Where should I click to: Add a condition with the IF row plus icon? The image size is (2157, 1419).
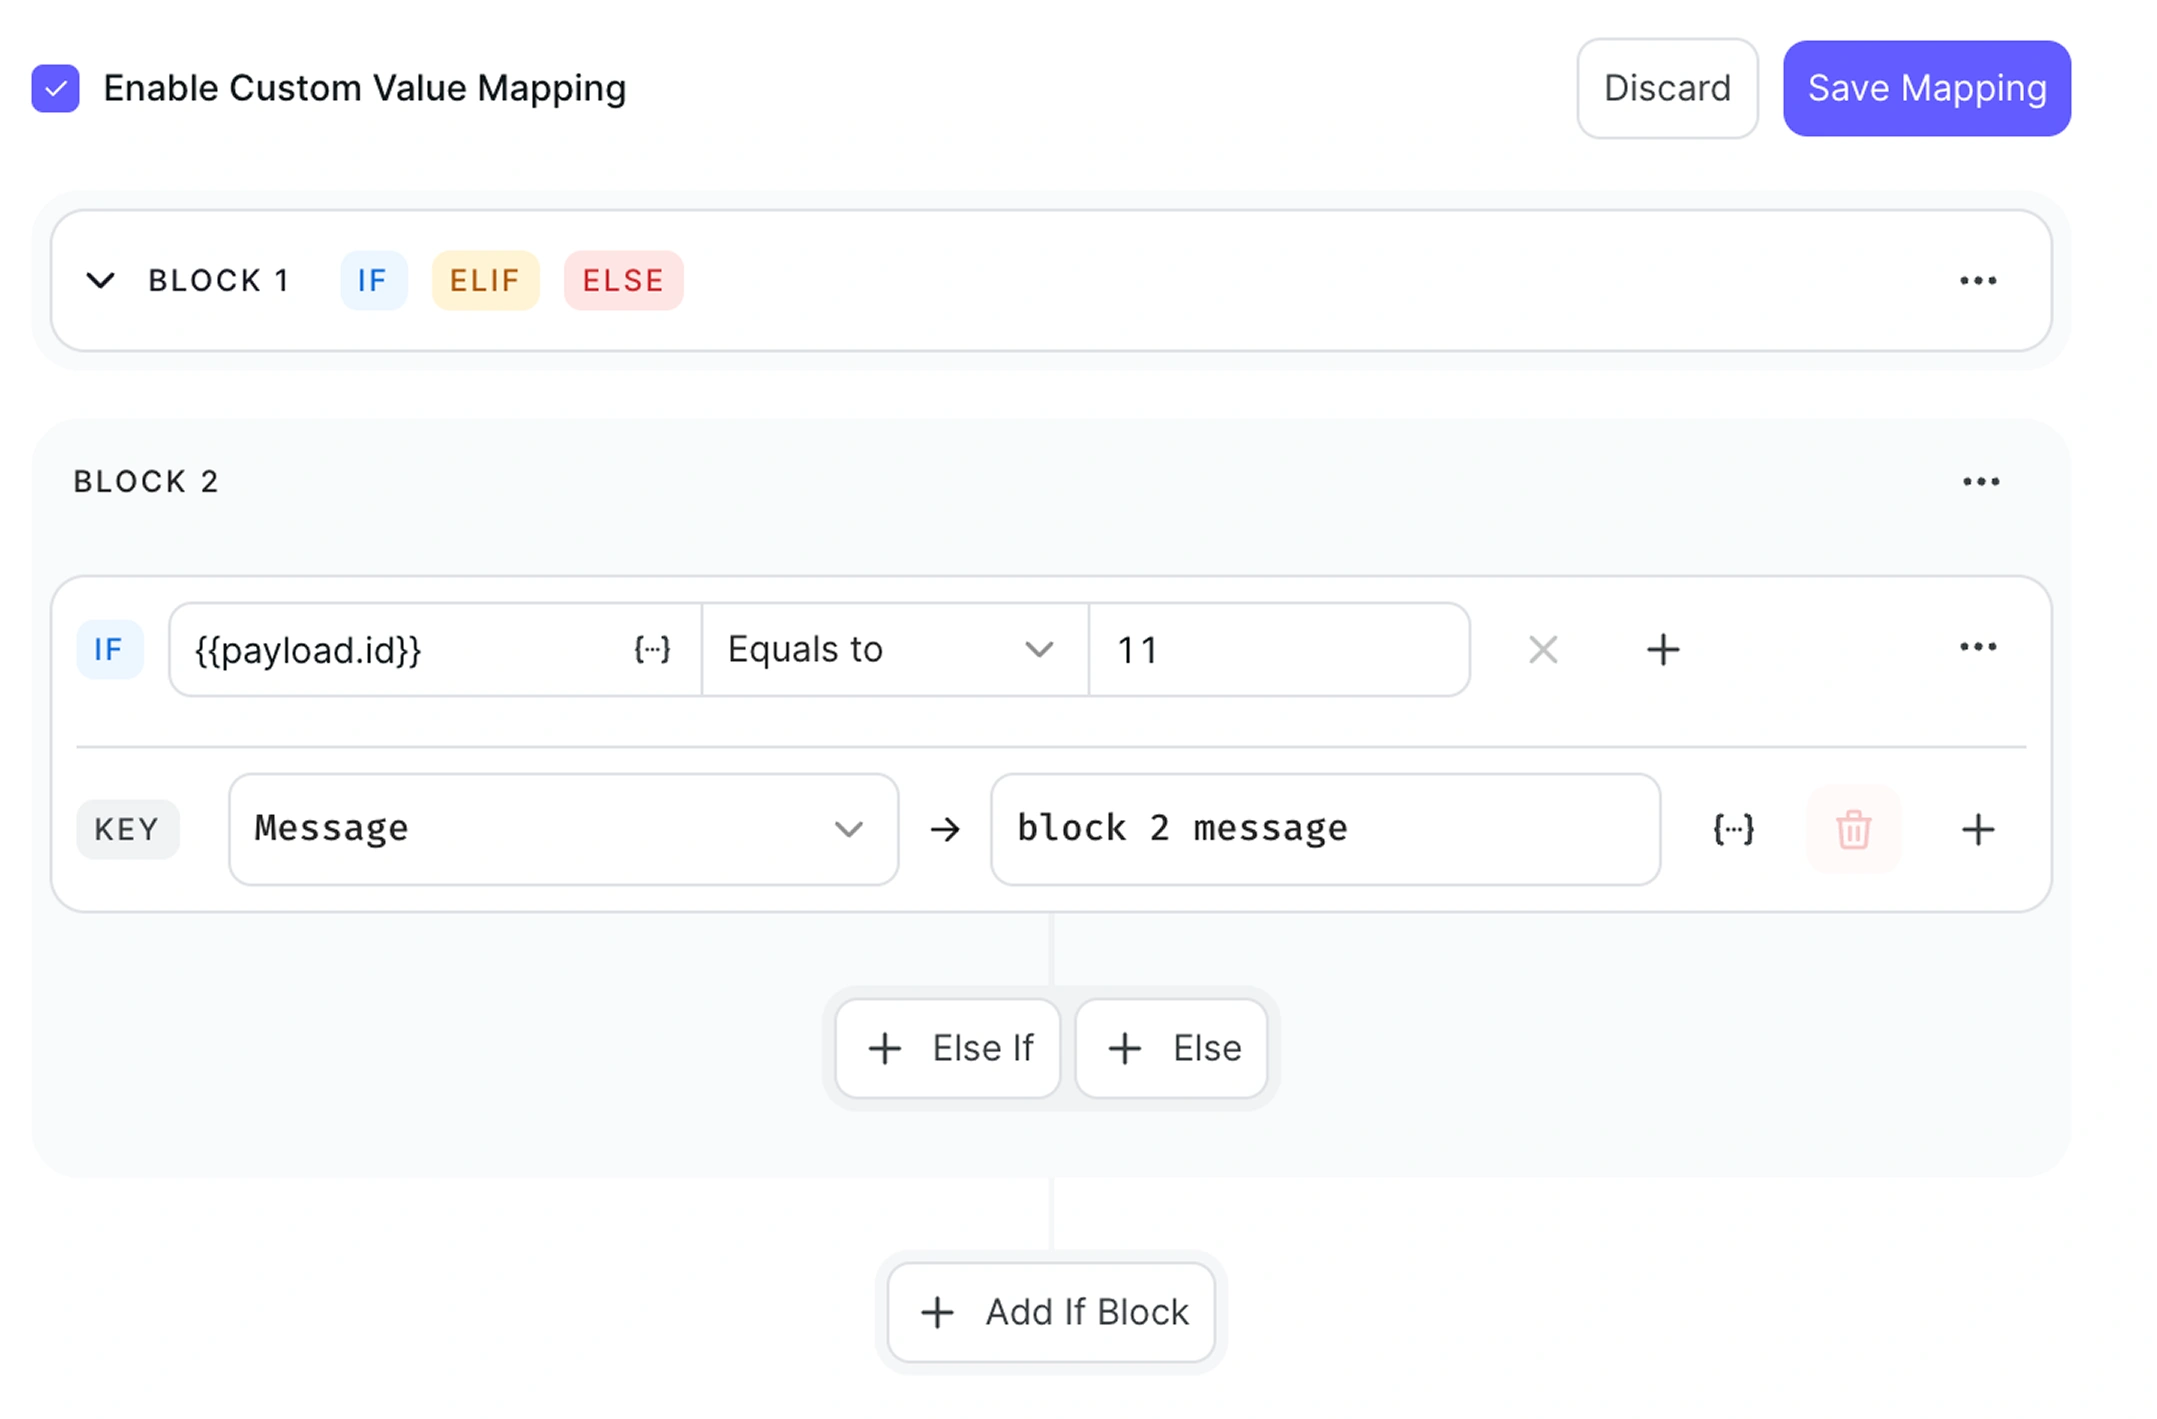[1662, 650]
